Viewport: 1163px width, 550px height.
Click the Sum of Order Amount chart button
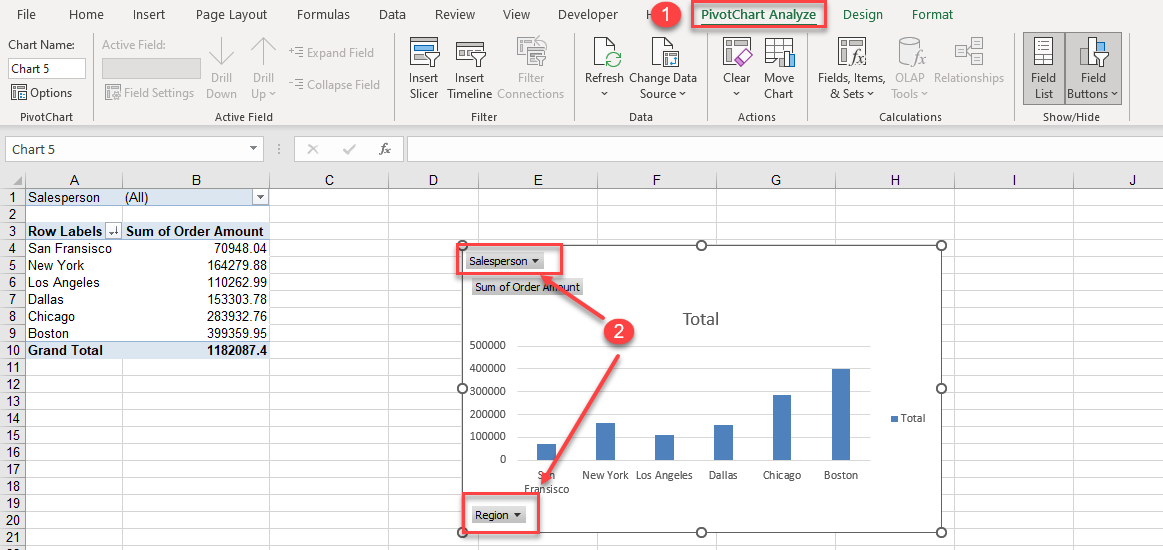point(527,287)
